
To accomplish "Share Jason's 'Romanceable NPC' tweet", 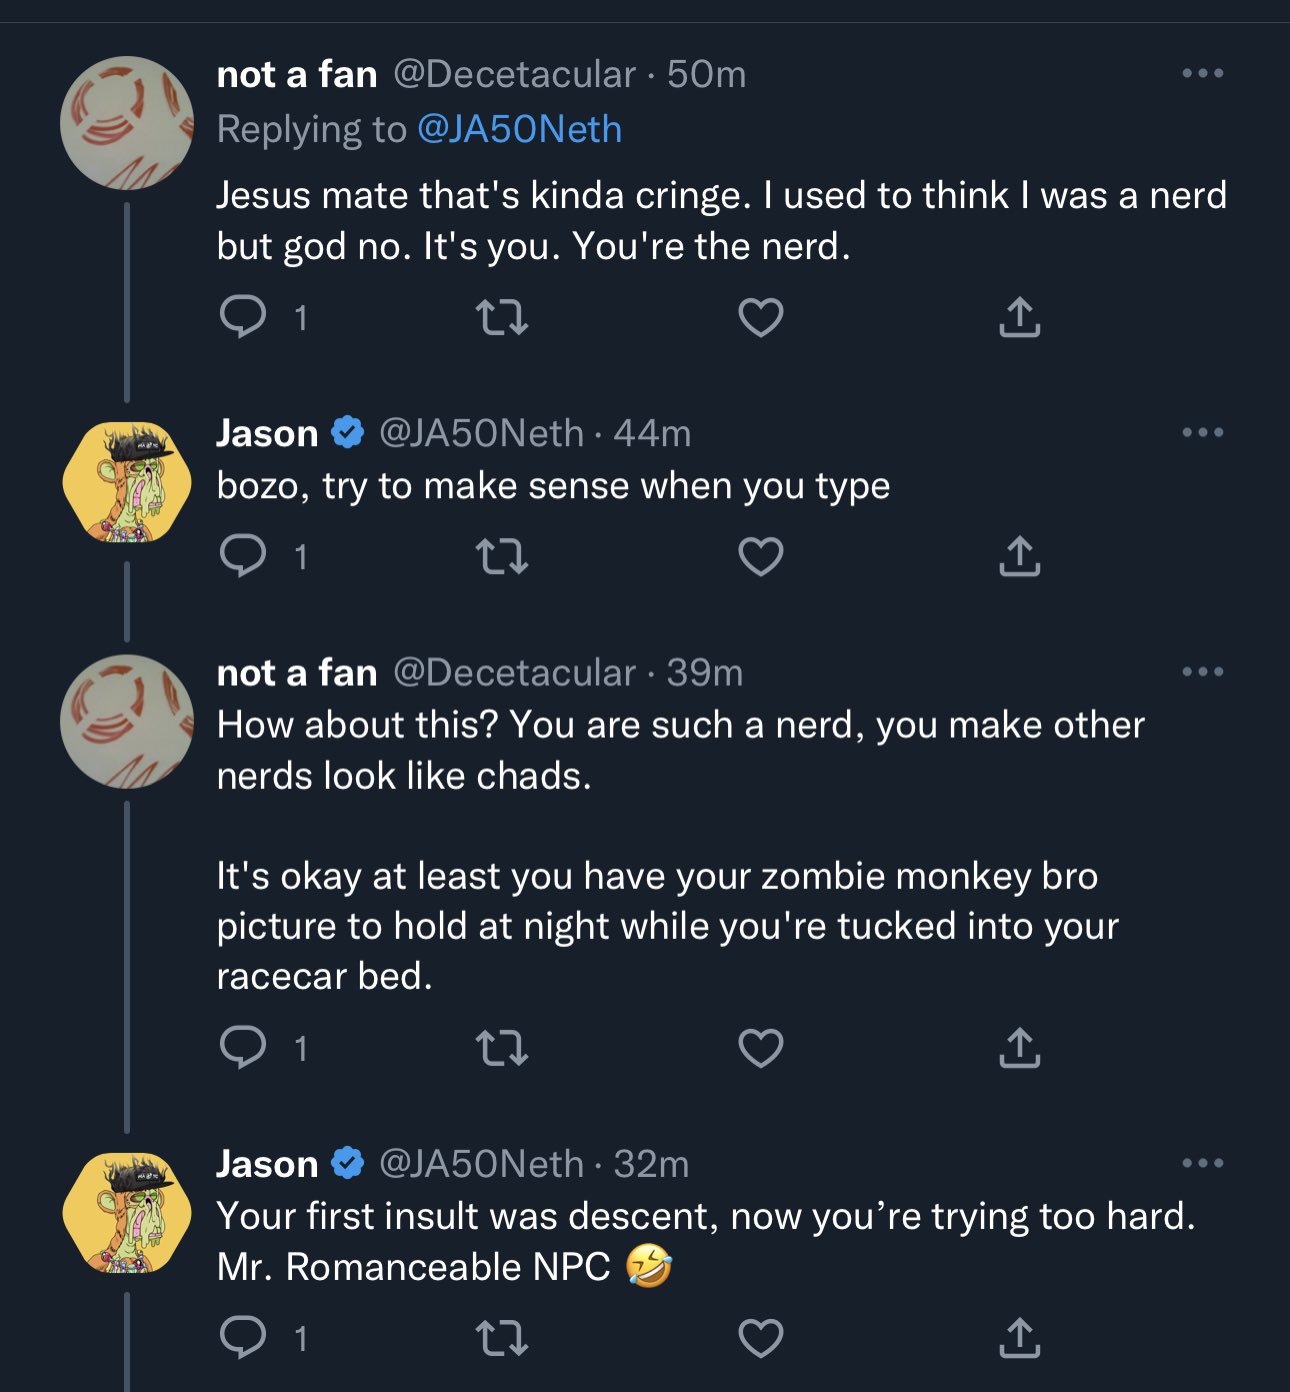I will pos(1019,1338).
